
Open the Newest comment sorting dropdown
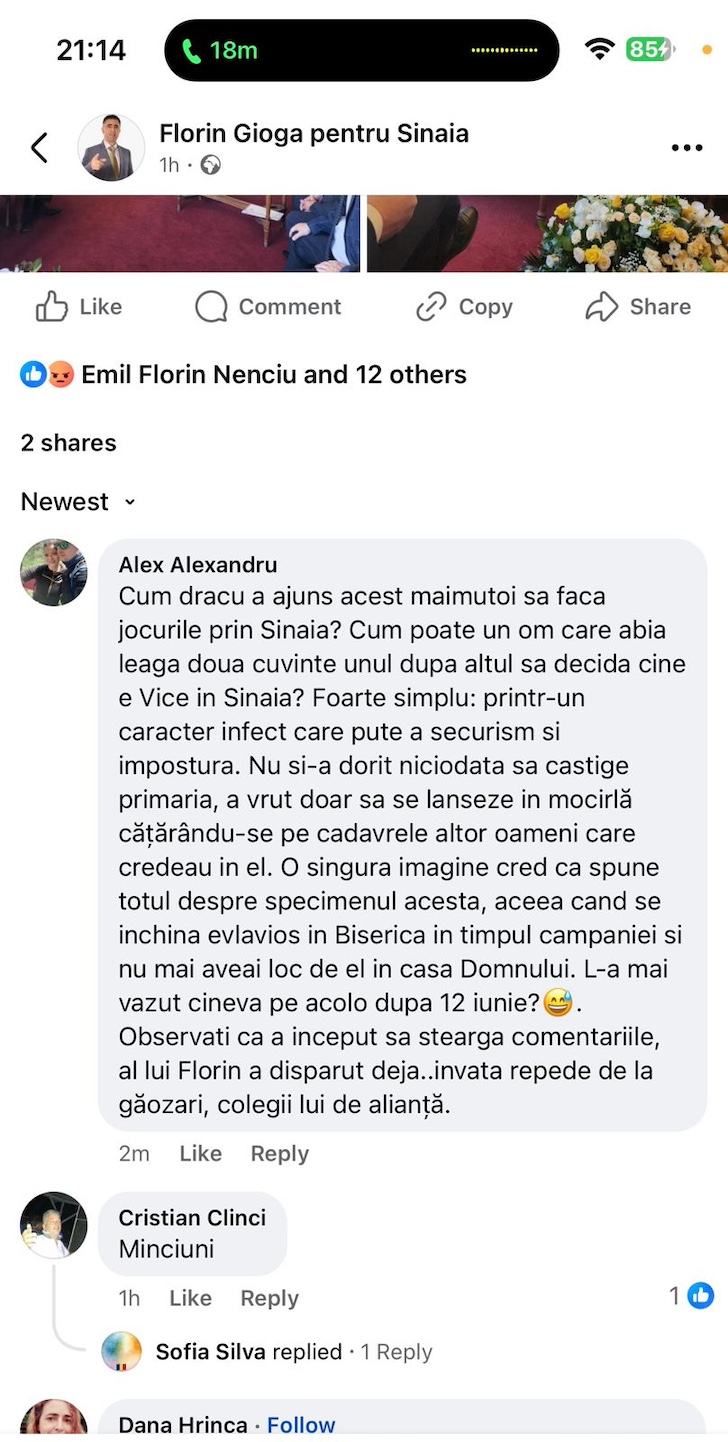pyautogui.click(x=79, y=501)
